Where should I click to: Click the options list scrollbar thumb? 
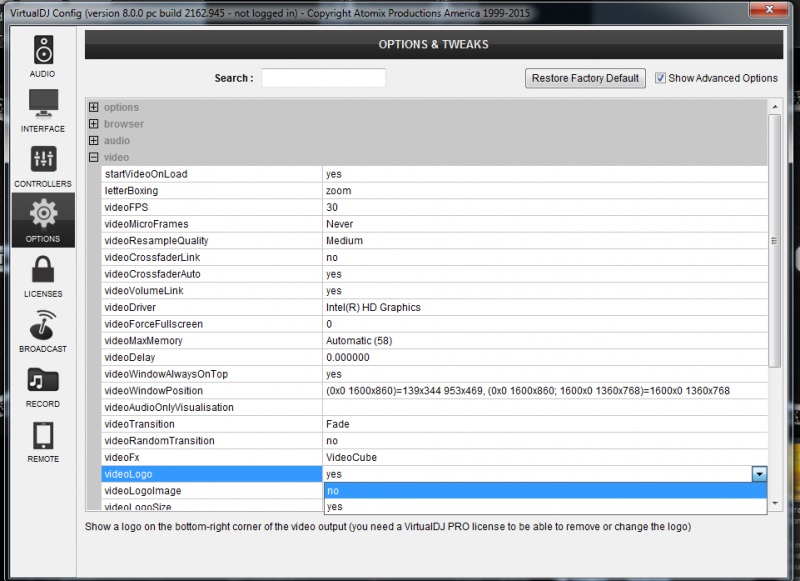[775, 240]
